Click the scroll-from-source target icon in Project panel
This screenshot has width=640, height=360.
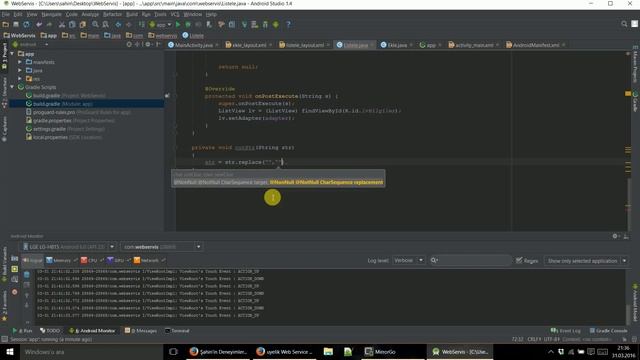click(129, 44)
